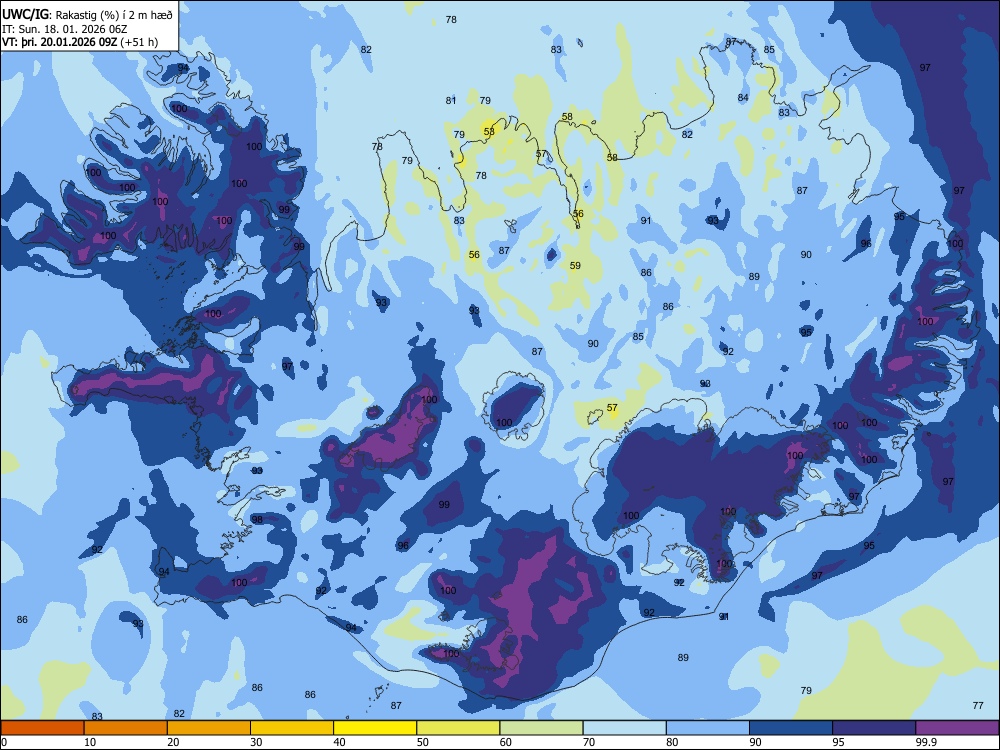Click the "UWC/IG" title text
This screenshot has height=750, width=1000.
click(25, 15)
